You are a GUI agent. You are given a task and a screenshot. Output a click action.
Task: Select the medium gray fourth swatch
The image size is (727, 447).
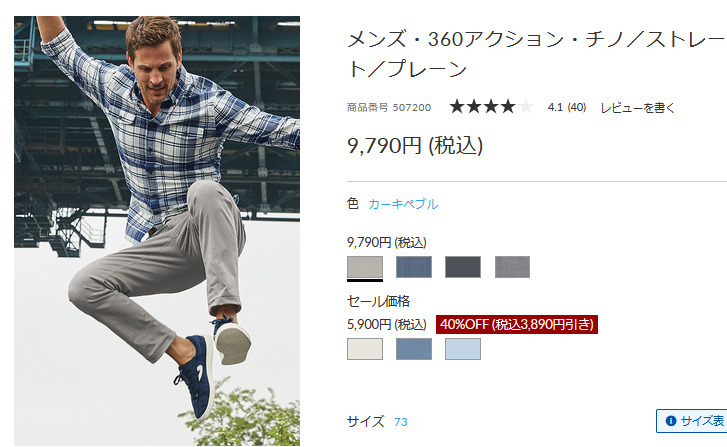coord(512,267)
